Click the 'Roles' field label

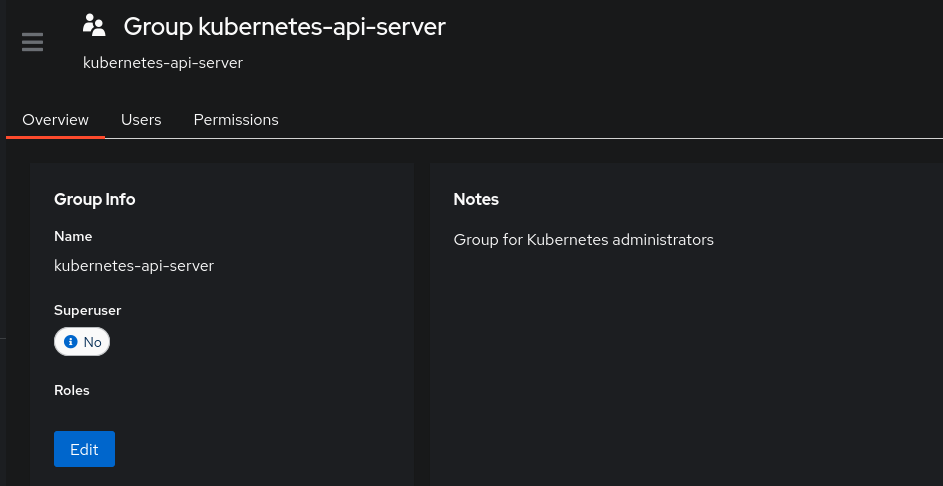[72, 390]
